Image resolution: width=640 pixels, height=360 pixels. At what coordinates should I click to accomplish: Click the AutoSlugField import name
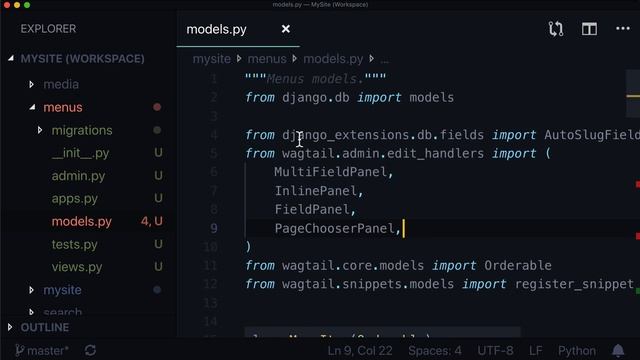[x=592, y=135]
